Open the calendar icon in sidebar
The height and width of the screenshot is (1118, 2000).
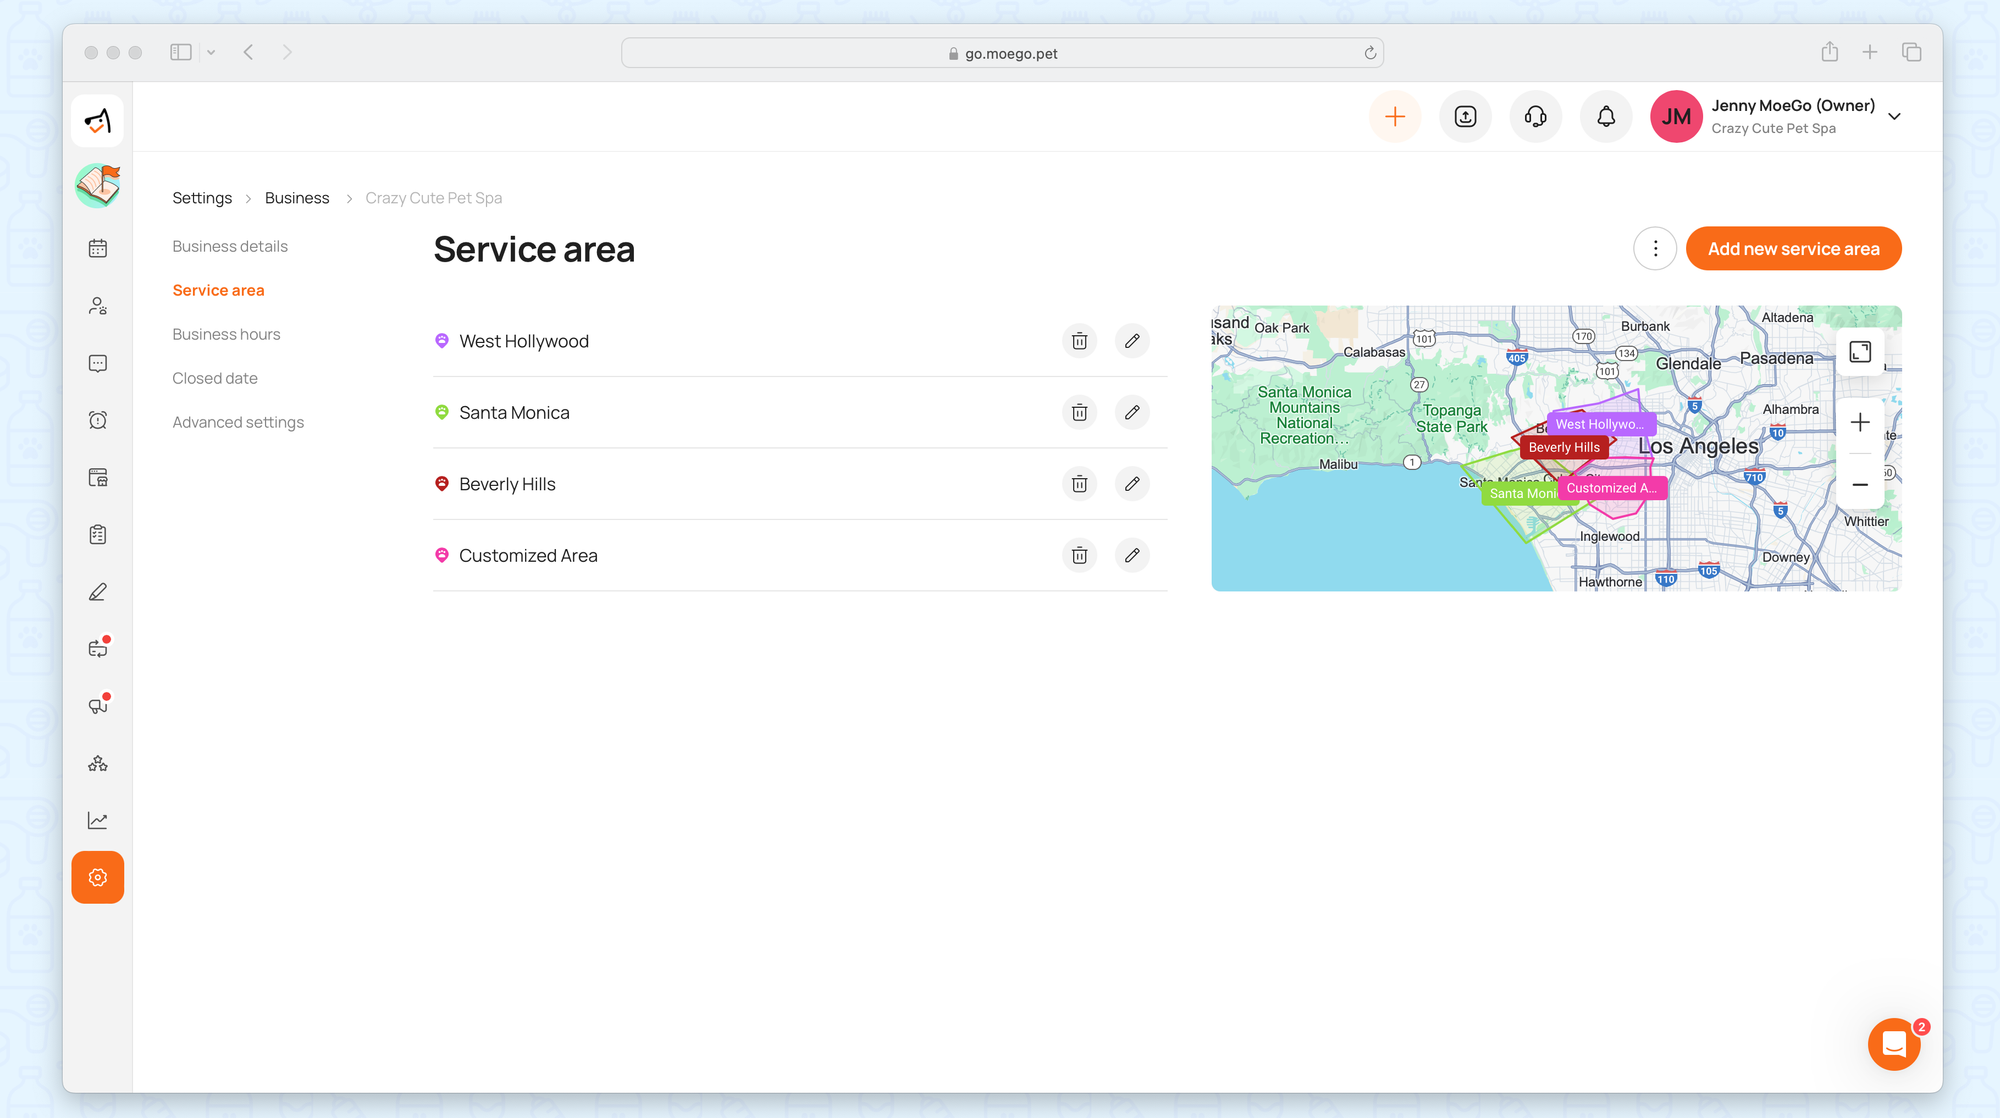click(x=98, y=248)
